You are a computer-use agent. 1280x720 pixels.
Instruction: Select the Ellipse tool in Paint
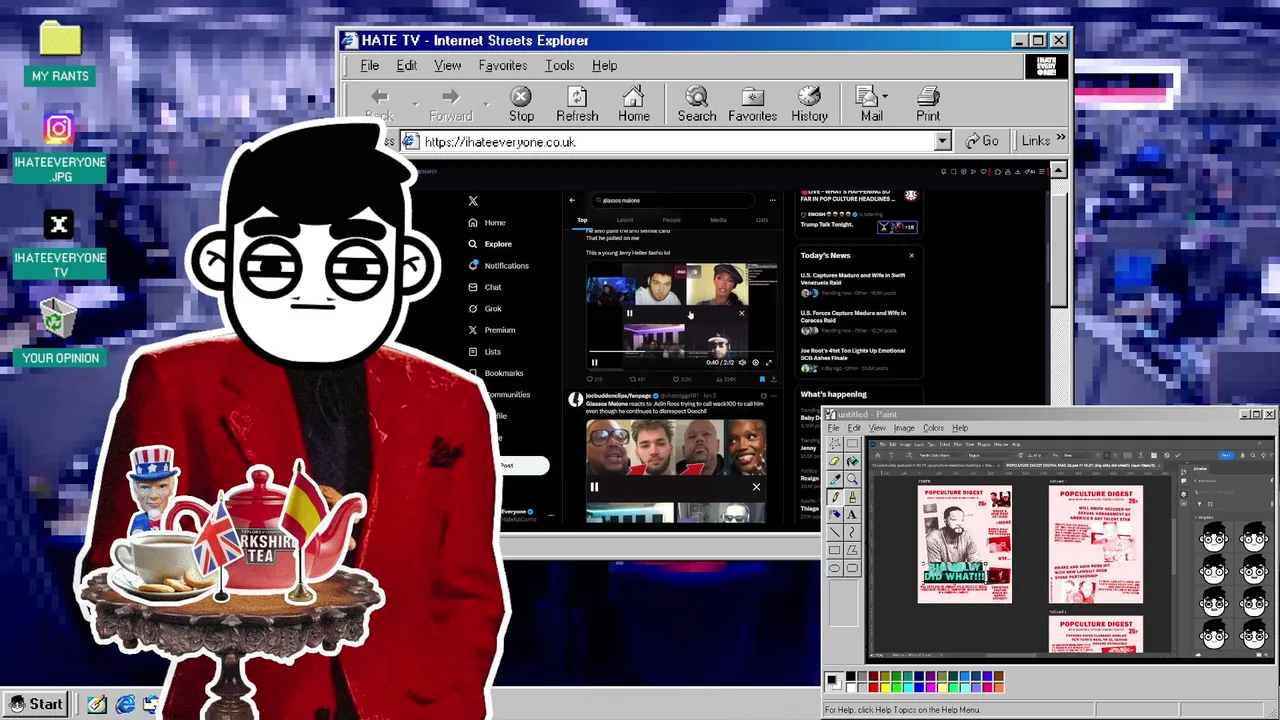[834, 568]
